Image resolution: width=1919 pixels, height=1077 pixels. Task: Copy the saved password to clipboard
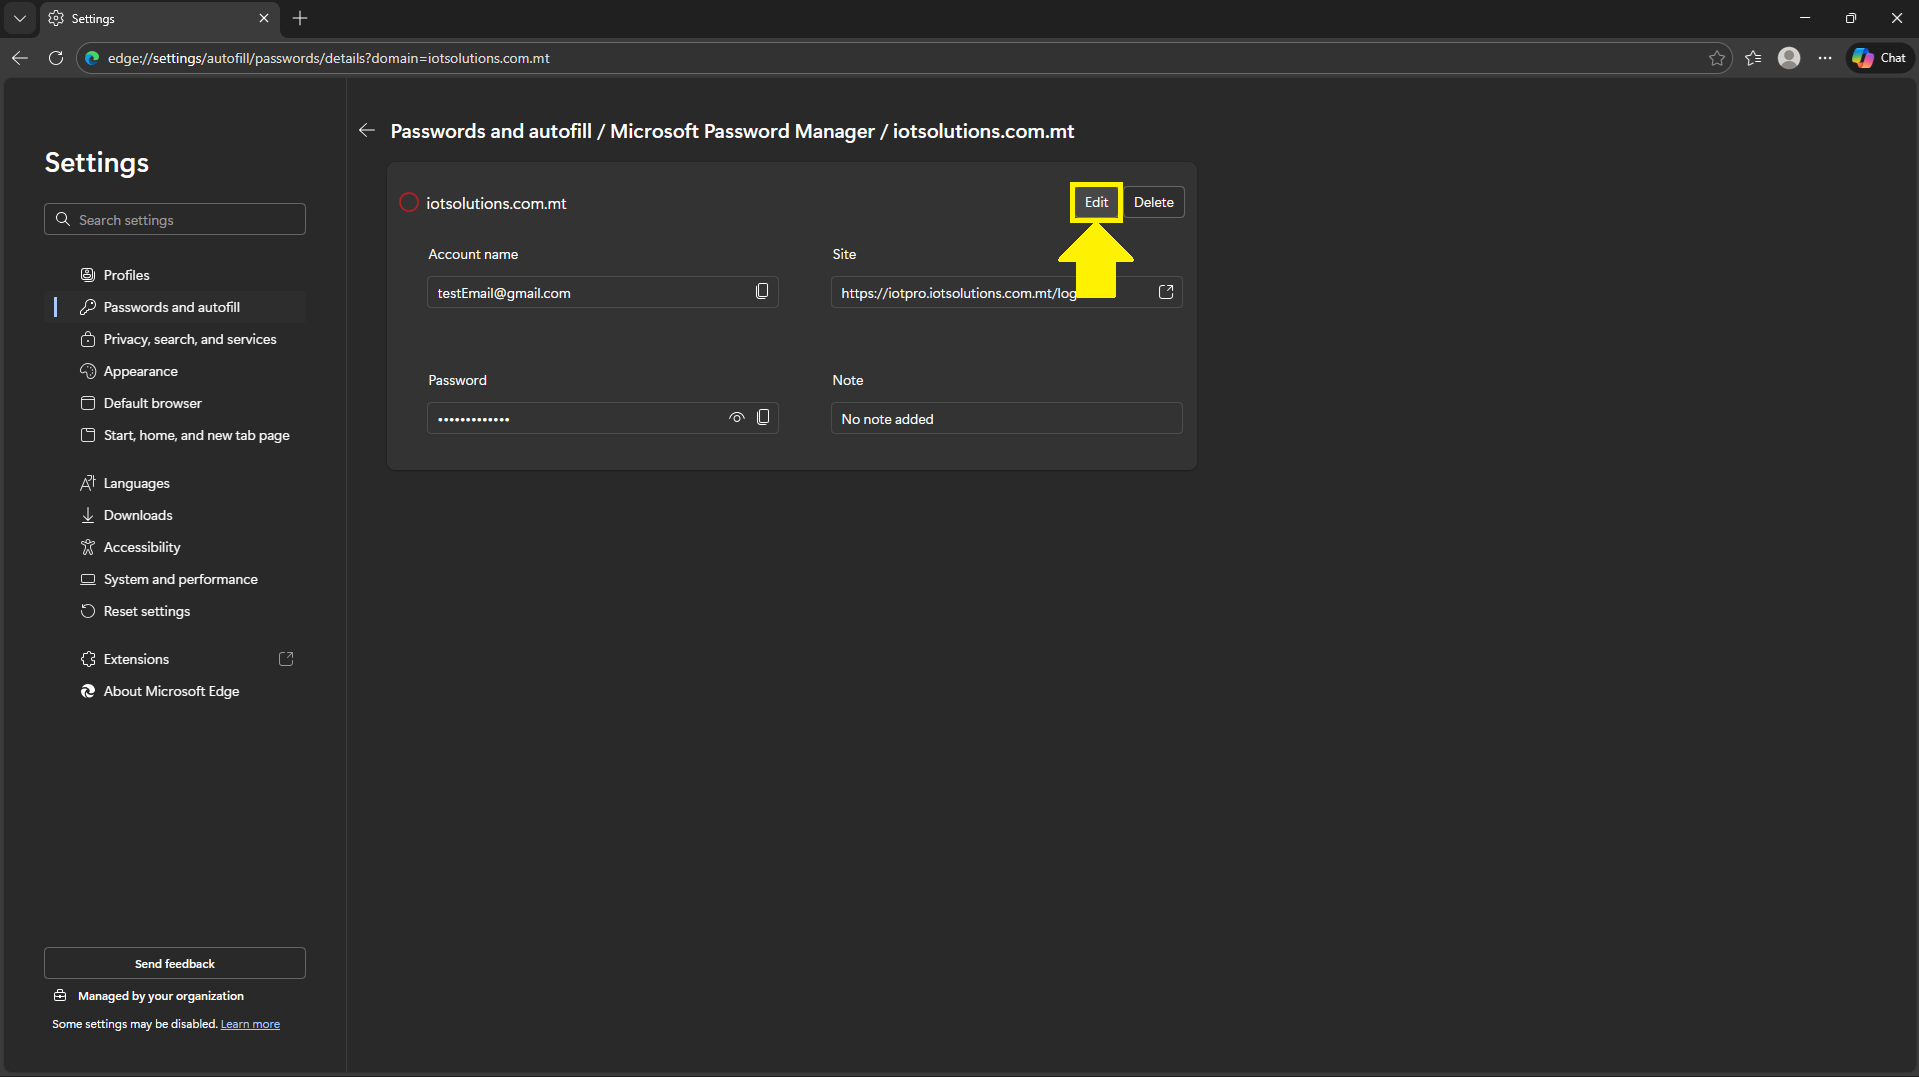[x=763, y=417]
